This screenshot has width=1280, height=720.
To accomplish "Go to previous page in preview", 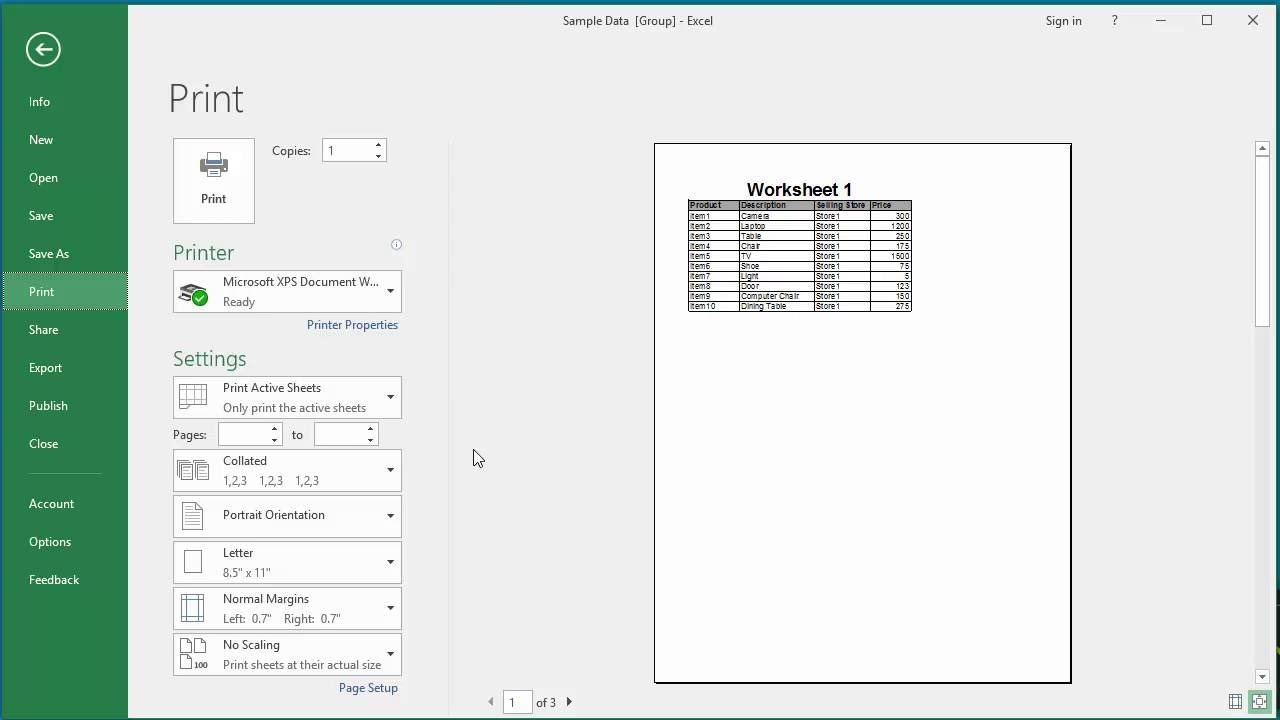I will click(491, 702).
